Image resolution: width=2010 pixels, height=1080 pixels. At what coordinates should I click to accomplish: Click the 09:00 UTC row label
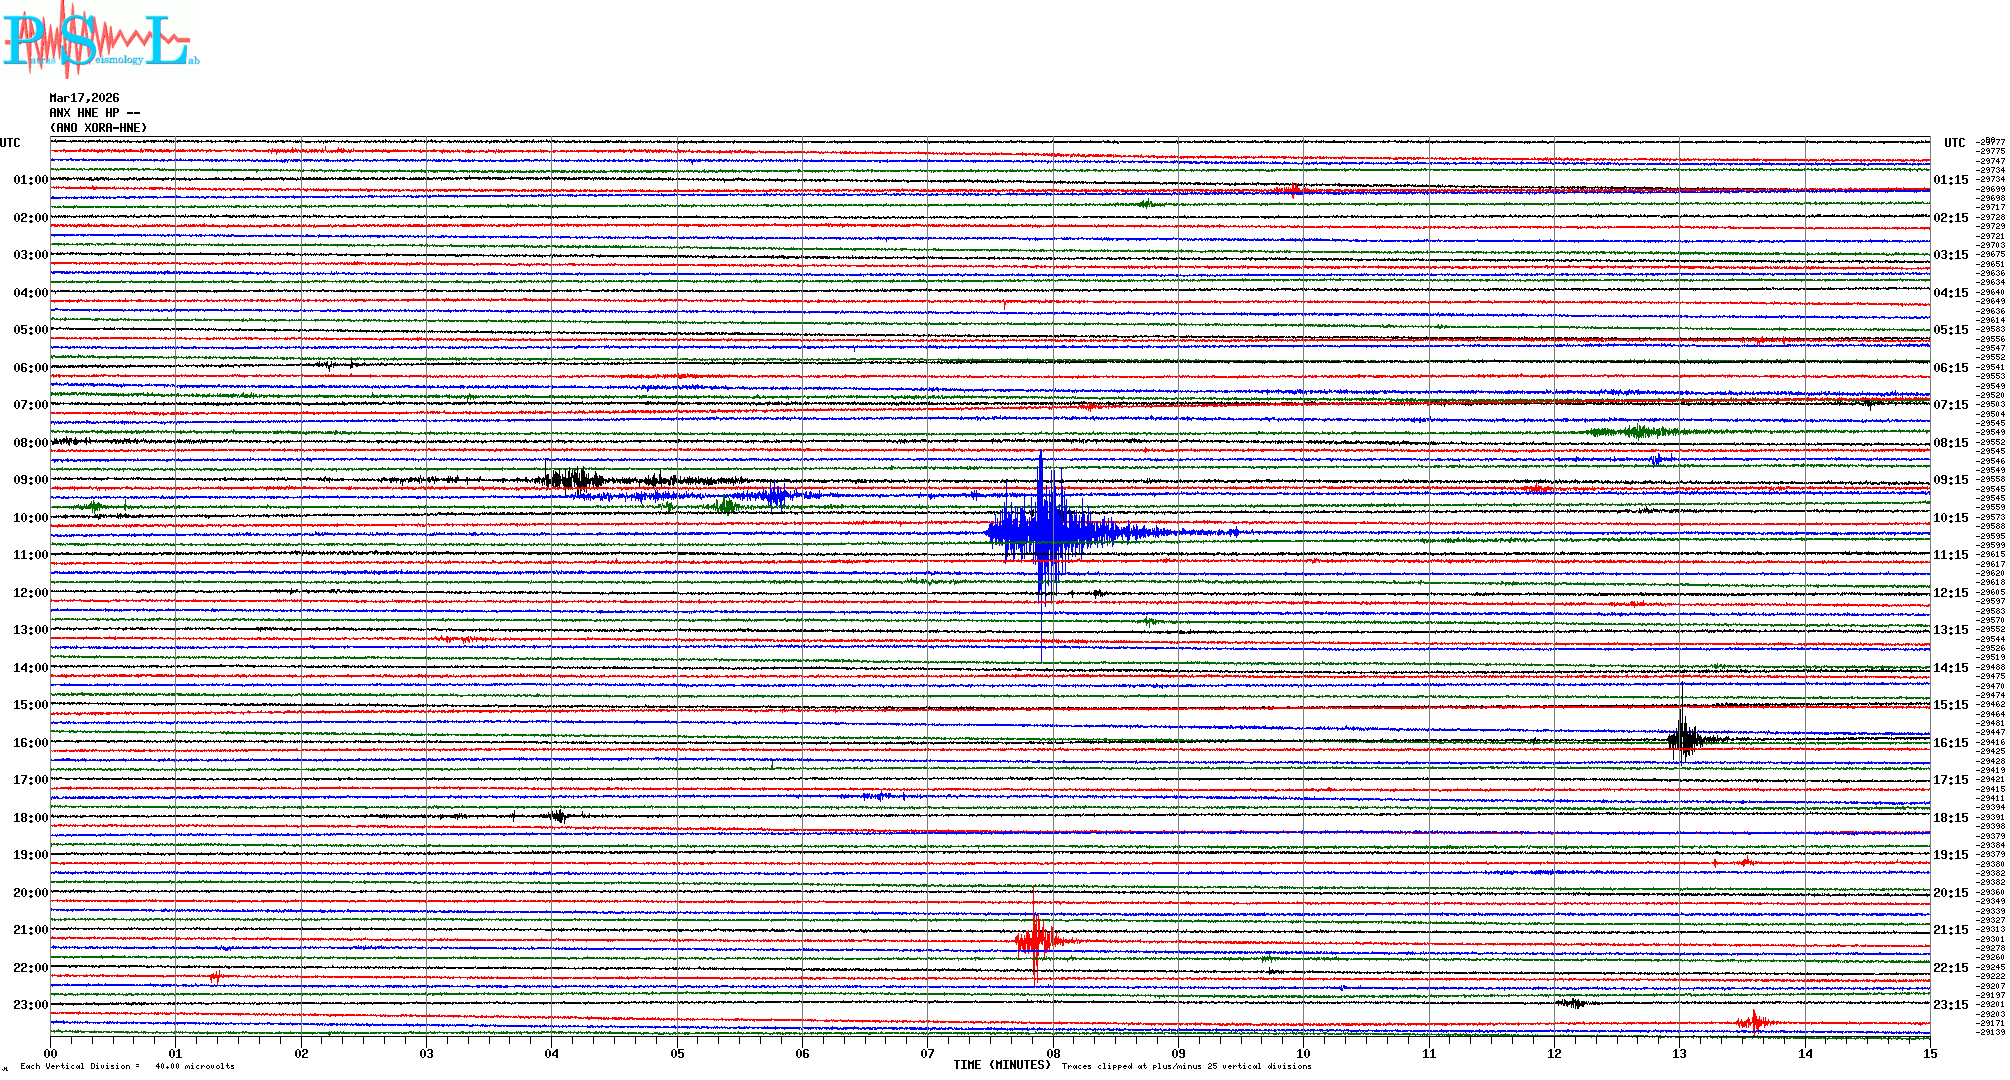[x=30, y=480]
